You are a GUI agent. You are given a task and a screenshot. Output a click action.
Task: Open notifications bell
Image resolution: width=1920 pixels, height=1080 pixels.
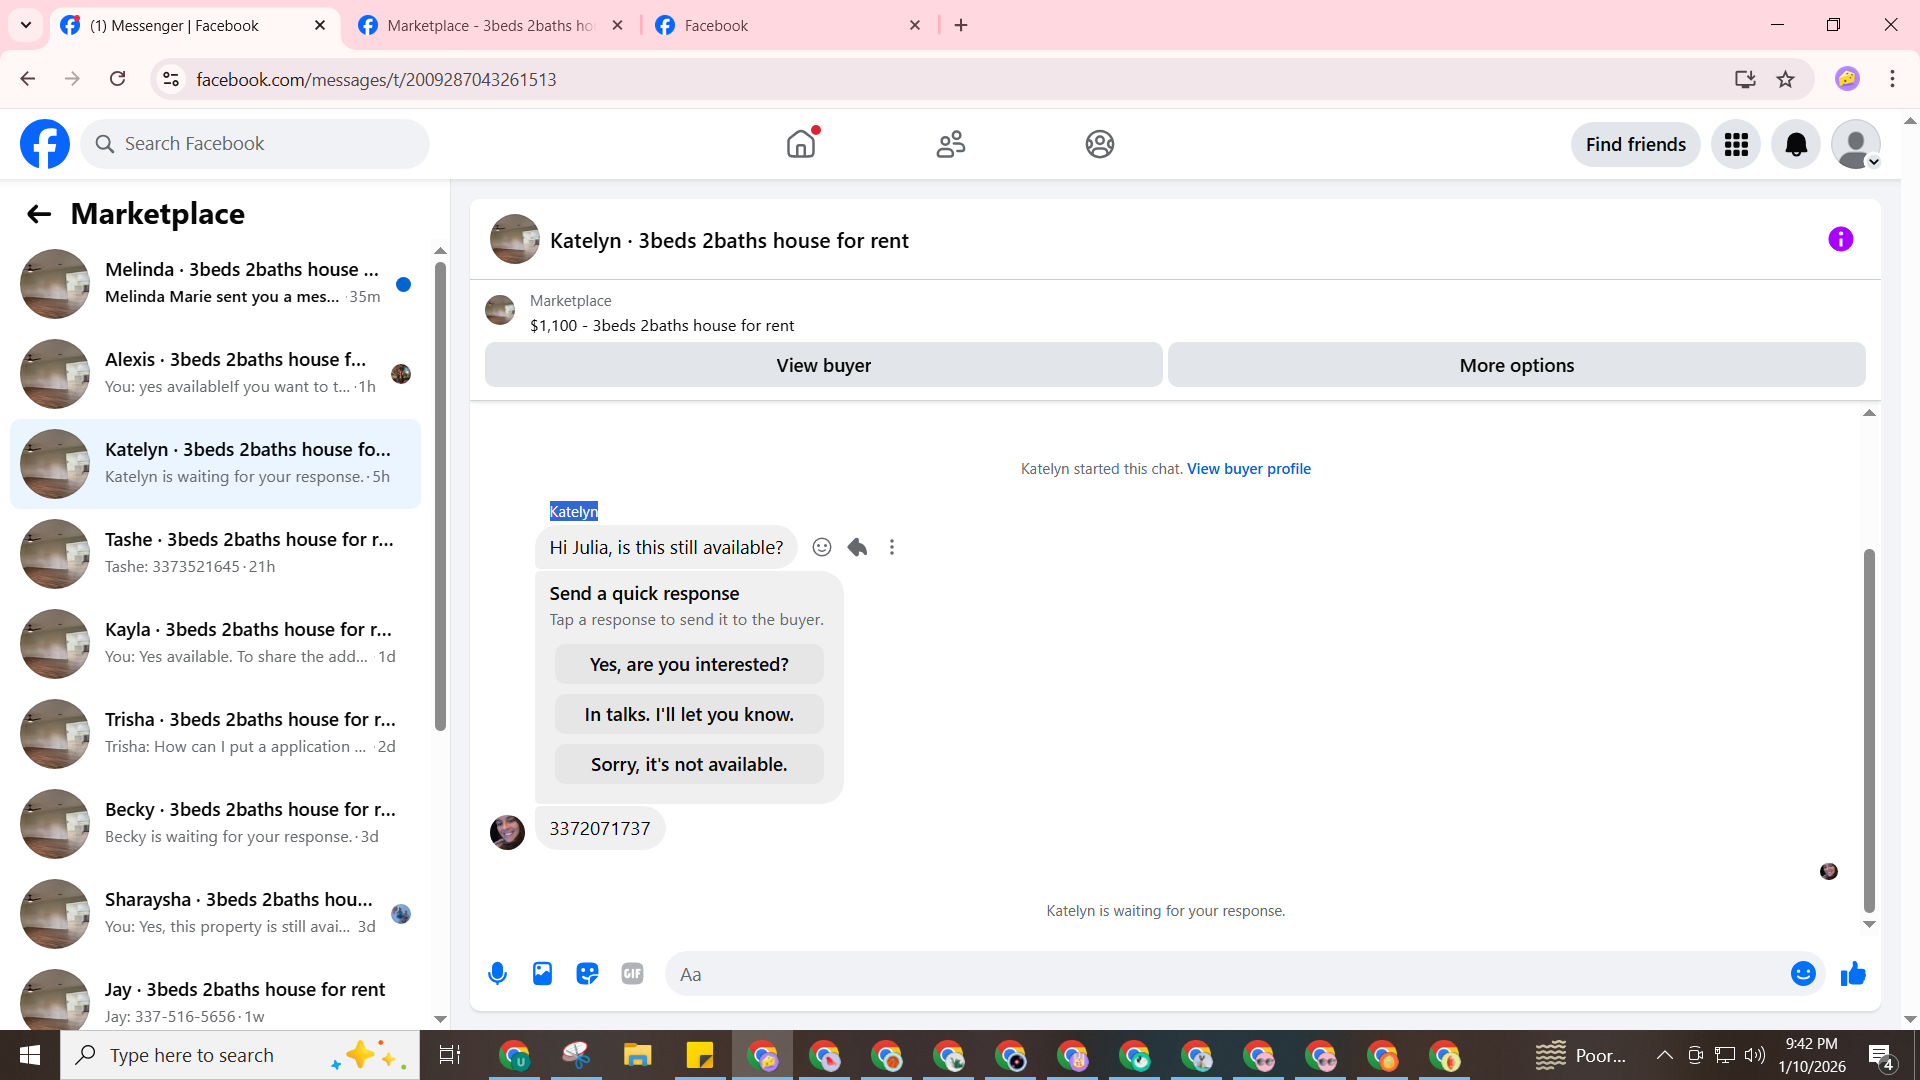click(x=1795, y=144)
